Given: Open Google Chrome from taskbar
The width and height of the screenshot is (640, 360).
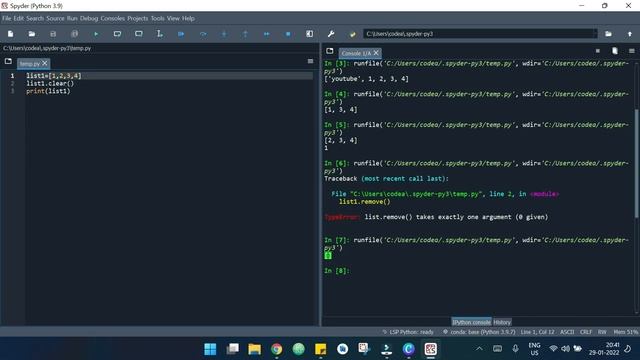Looking at the screenshot, I should click(x=277, y=349).
